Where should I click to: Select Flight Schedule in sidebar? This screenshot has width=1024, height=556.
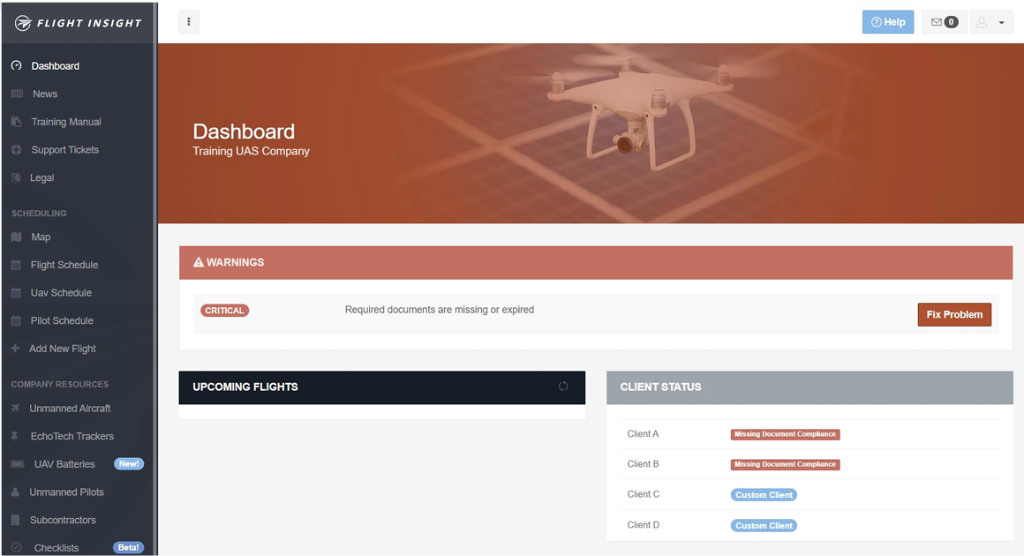click(64, 265)
